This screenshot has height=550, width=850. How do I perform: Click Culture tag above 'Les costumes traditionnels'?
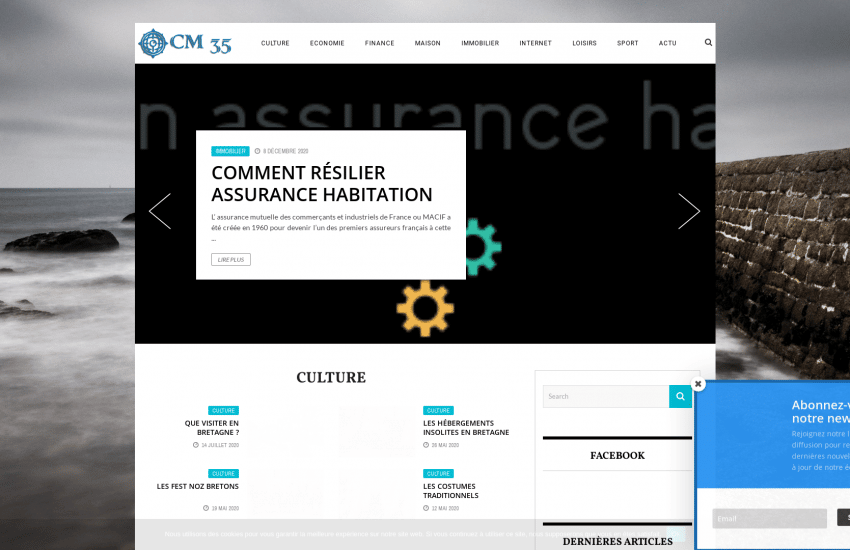pyautogui.click(x=439, y=474)
